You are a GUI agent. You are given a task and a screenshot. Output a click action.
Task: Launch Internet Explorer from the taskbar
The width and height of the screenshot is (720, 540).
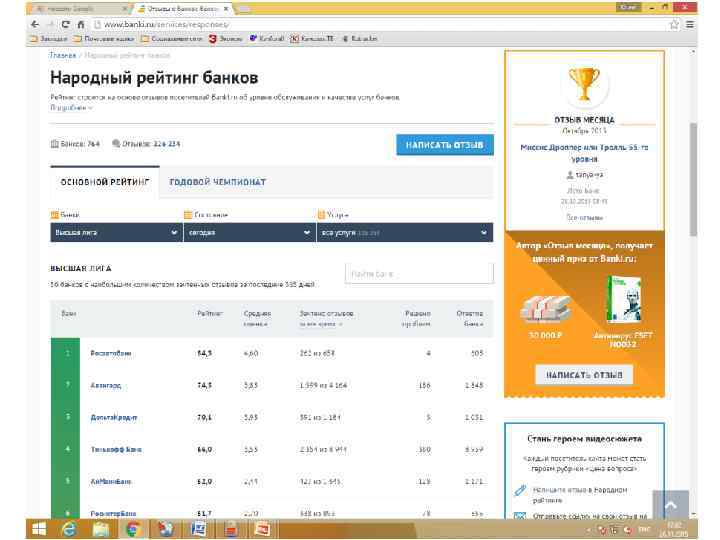pos(69,529)
